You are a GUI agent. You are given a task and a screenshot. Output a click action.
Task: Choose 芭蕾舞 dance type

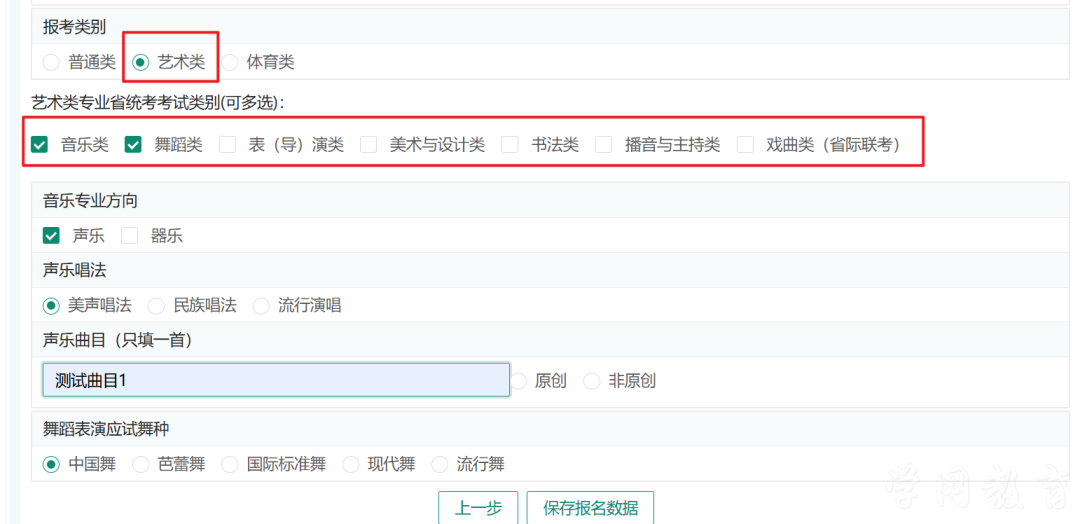click(141, 465)
